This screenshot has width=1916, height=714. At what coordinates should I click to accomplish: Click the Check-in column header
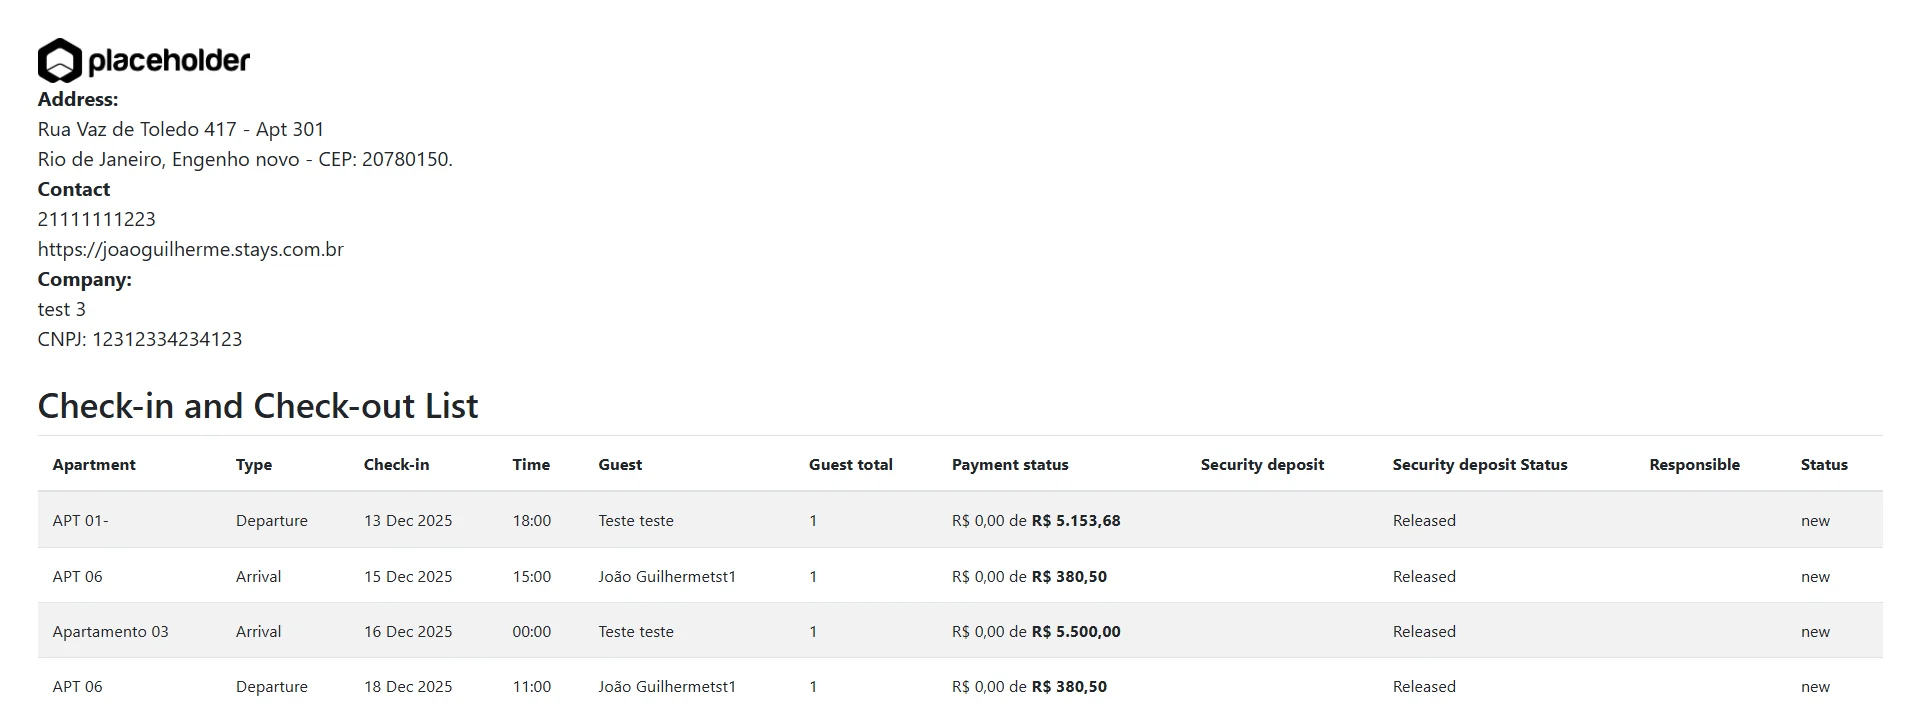tap(396, 464)
